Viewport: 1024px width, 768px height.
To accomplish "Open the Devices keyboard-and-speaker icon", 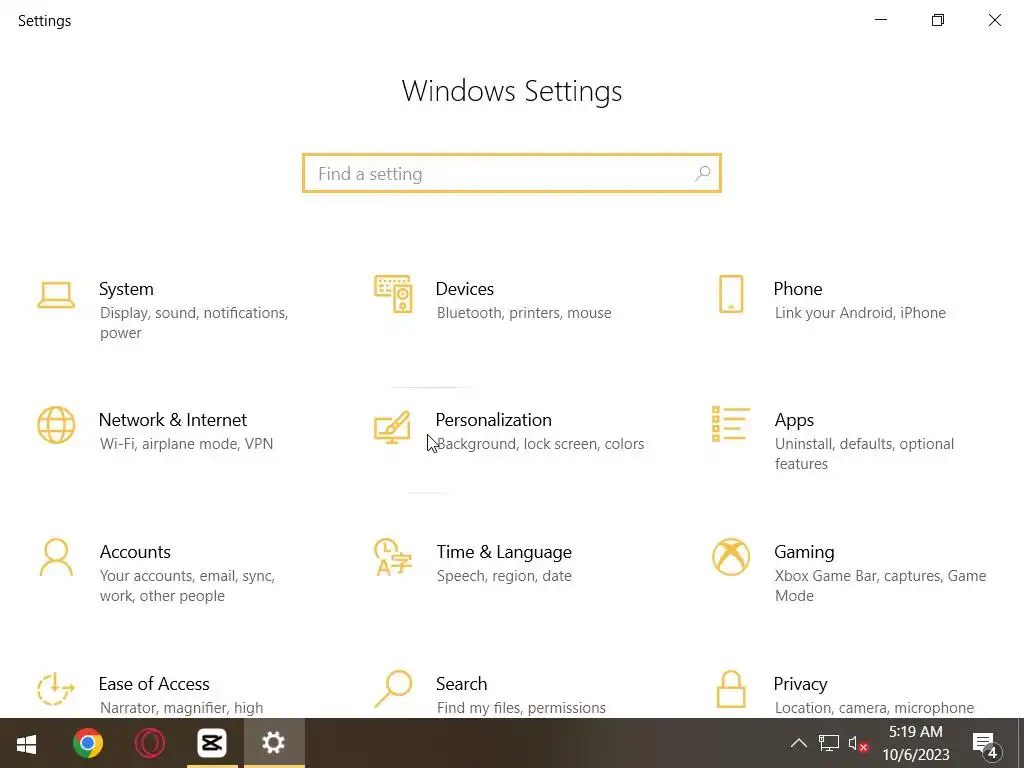I will coord(393,294).
